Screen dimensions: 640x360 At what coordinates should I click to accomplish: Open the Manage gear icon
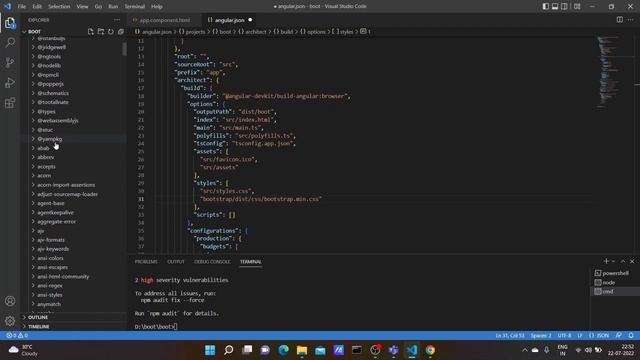click(x=10, y=321)
